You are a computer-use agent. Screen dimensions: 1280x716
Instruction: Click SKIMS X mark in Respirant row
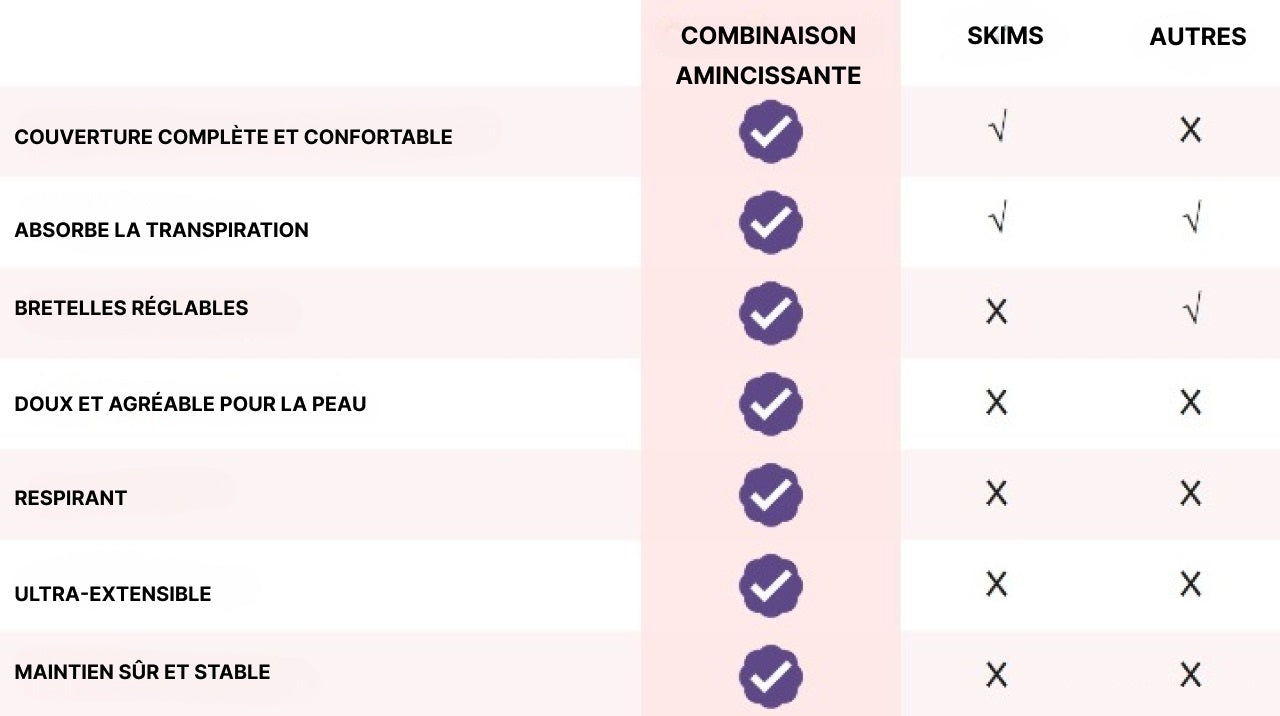point(996,493)
